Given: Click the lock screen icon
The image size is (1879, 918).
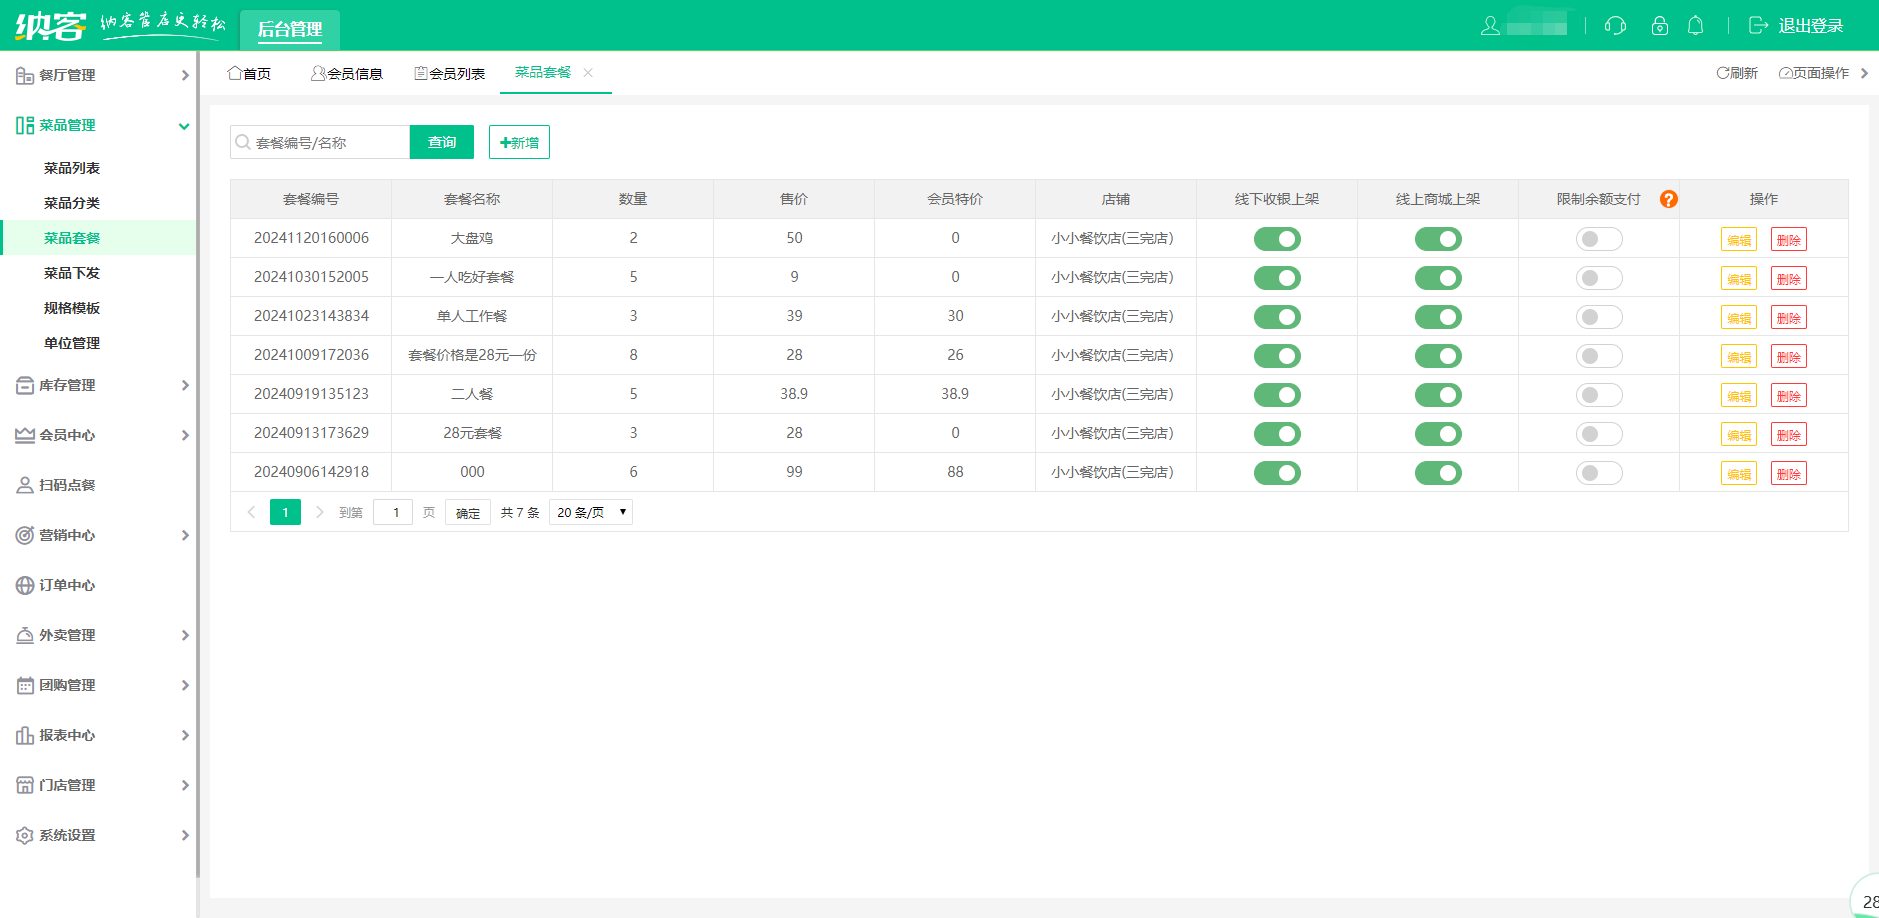Looking at the screenshot, I should pos(1660,26).
